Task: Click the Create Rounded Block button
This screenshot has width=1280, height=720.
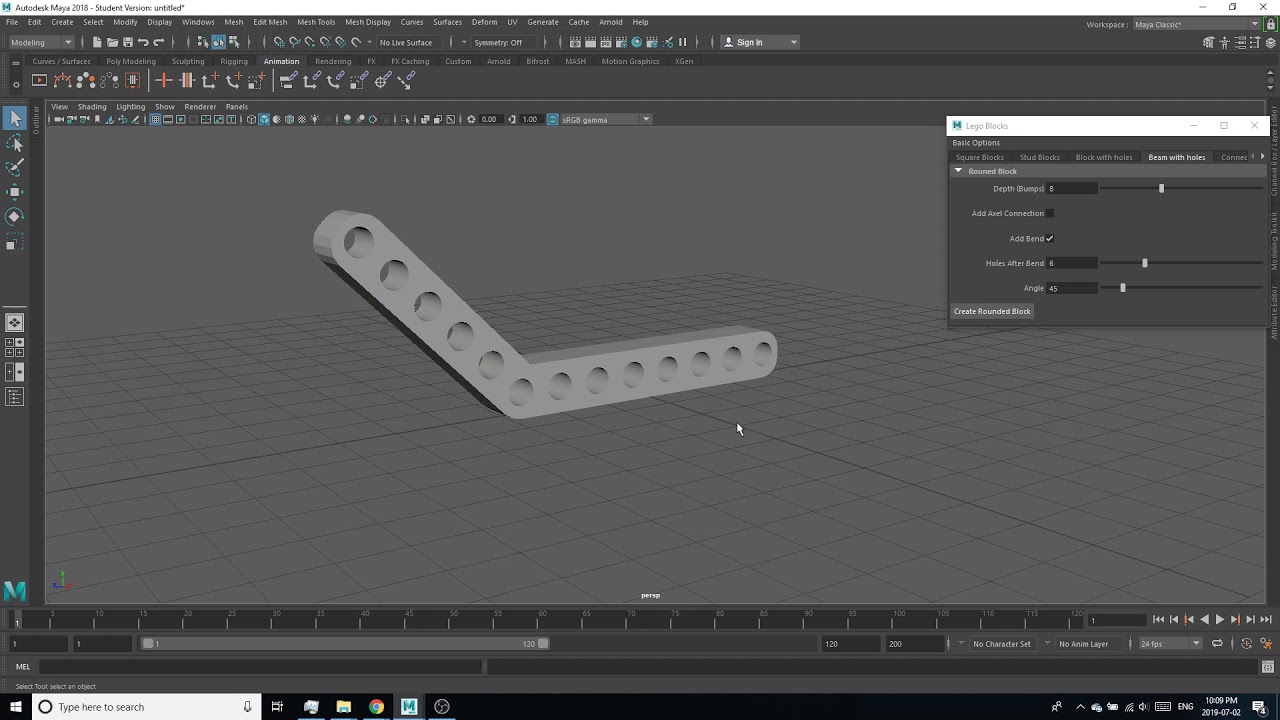Action: (992, 311)
